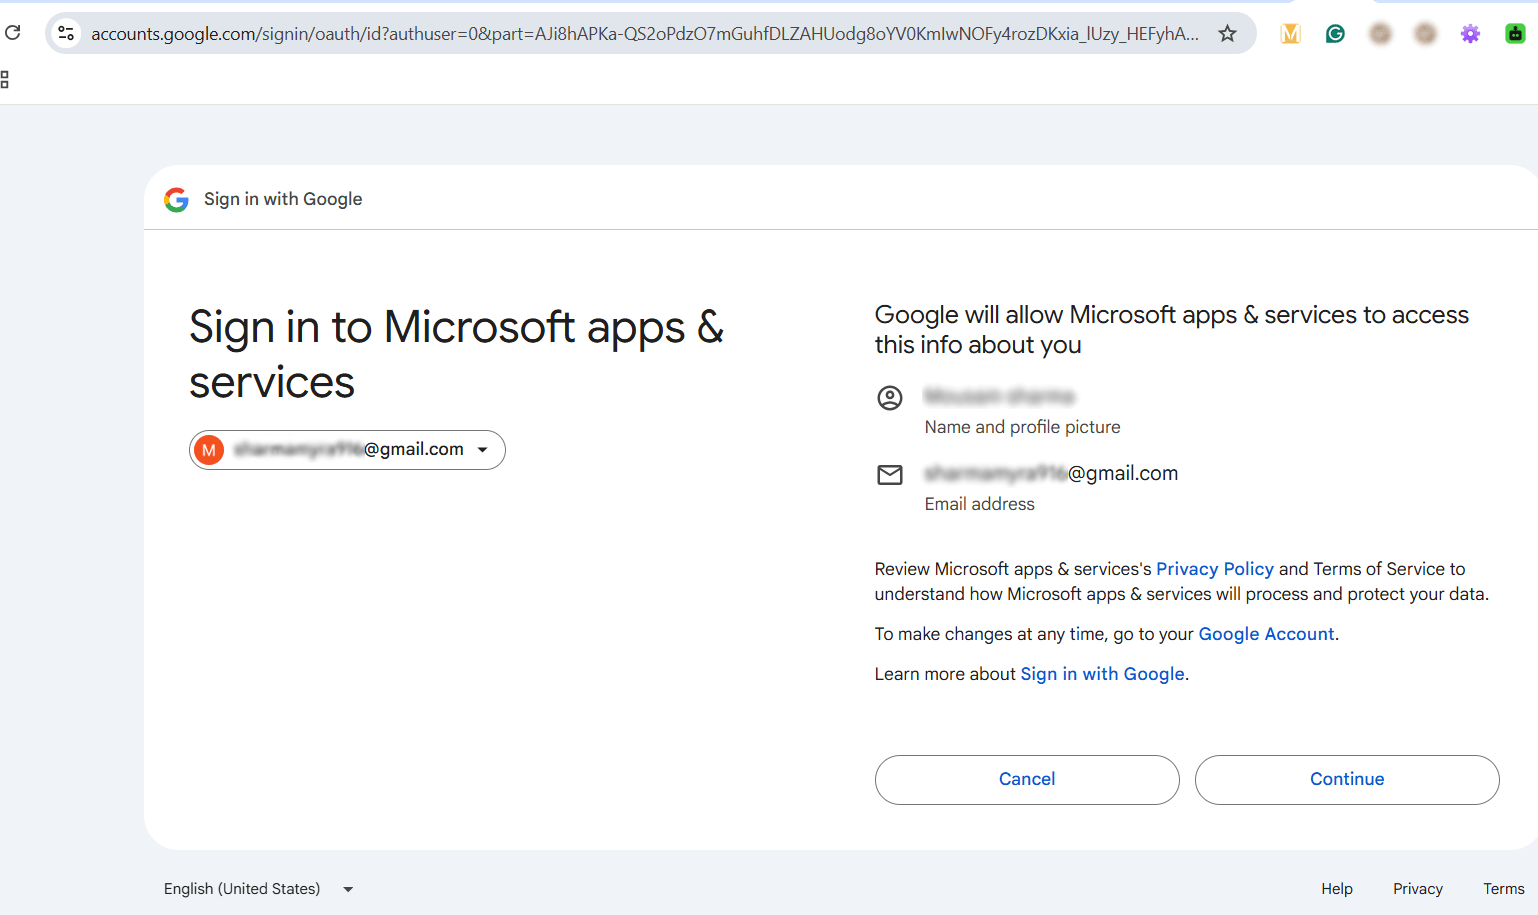Open the Sign in with Google link
Image resolution: width=1538 pixels, height=915 pixels.
click(x=1102, y=674)
